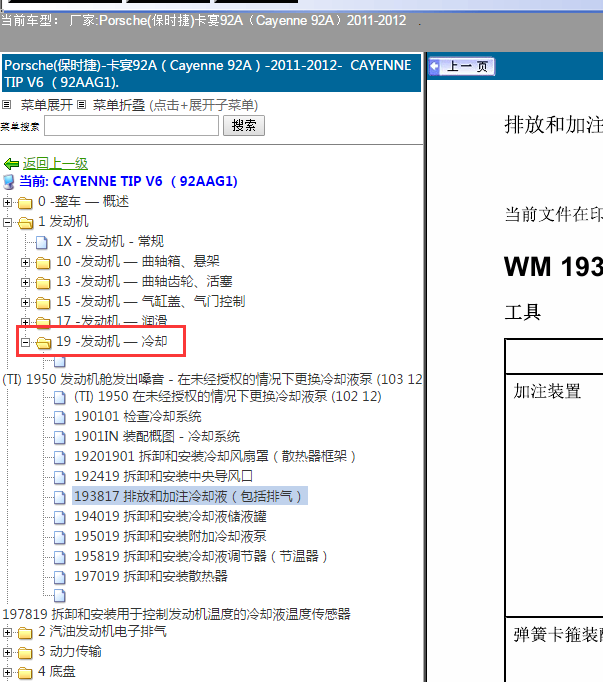Open (TI) 1950 发动机舱发出噪音 (103 12) entry
603x682 pixels.
pos(212,379)
